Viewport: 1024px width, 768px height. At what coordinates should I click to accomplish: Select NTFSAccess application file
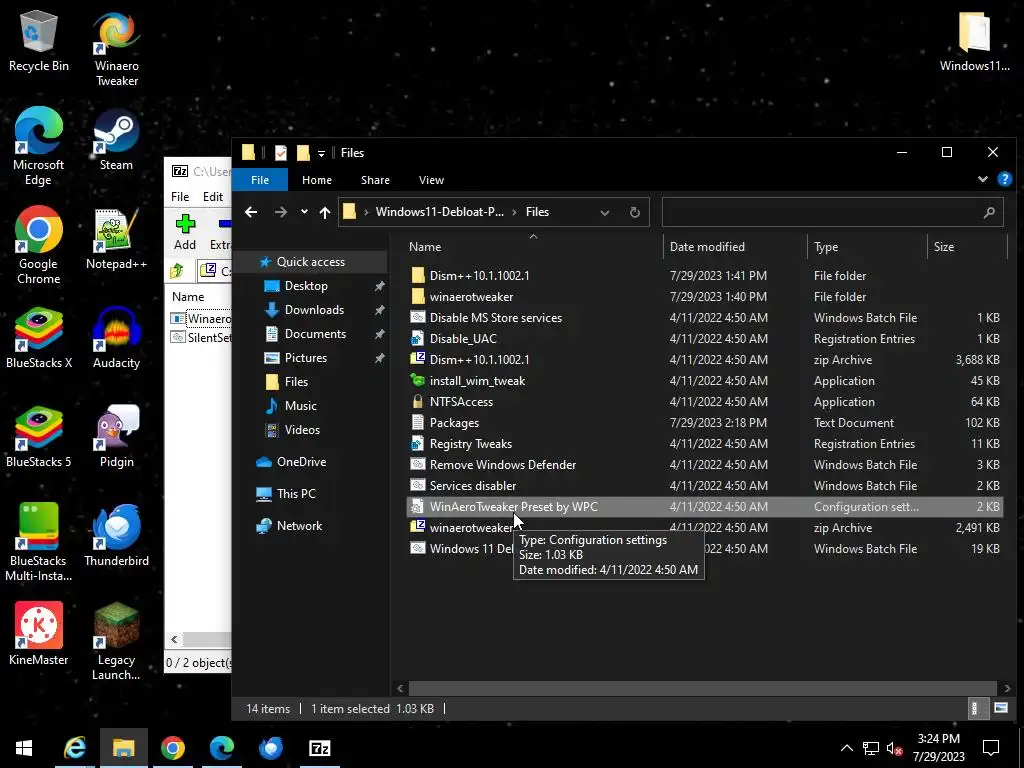[704, 402]
